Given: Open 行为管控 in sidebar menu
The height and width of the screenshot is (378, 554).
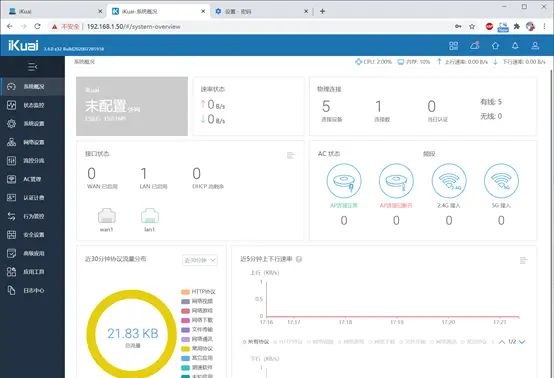Looking at the screenshot, I should click(32, 216).
